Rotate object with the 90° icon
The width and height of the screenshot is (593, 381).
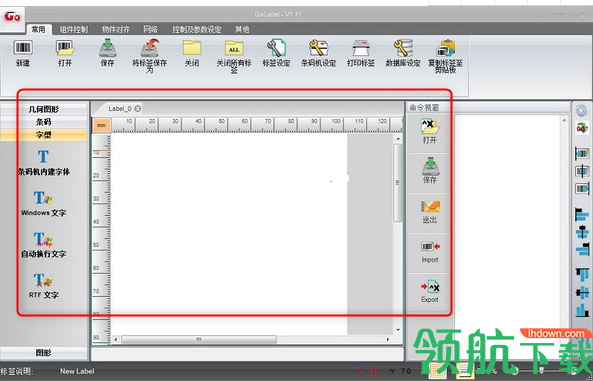pos(582,128)
